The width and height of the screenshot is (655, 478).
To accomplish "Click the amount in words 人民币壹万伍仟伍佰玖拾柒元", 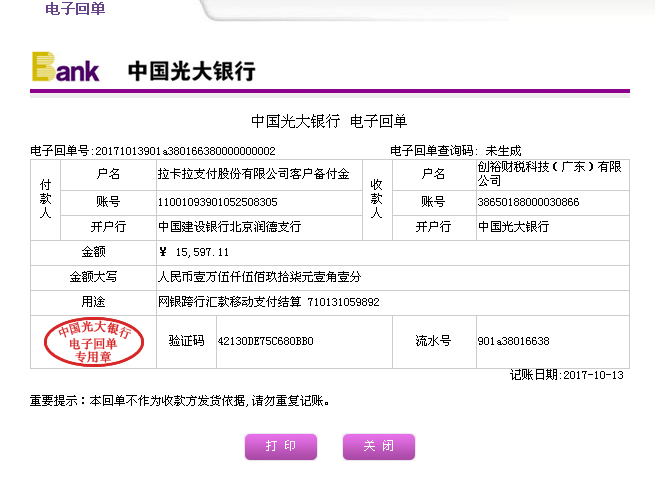I will [259, 277].
